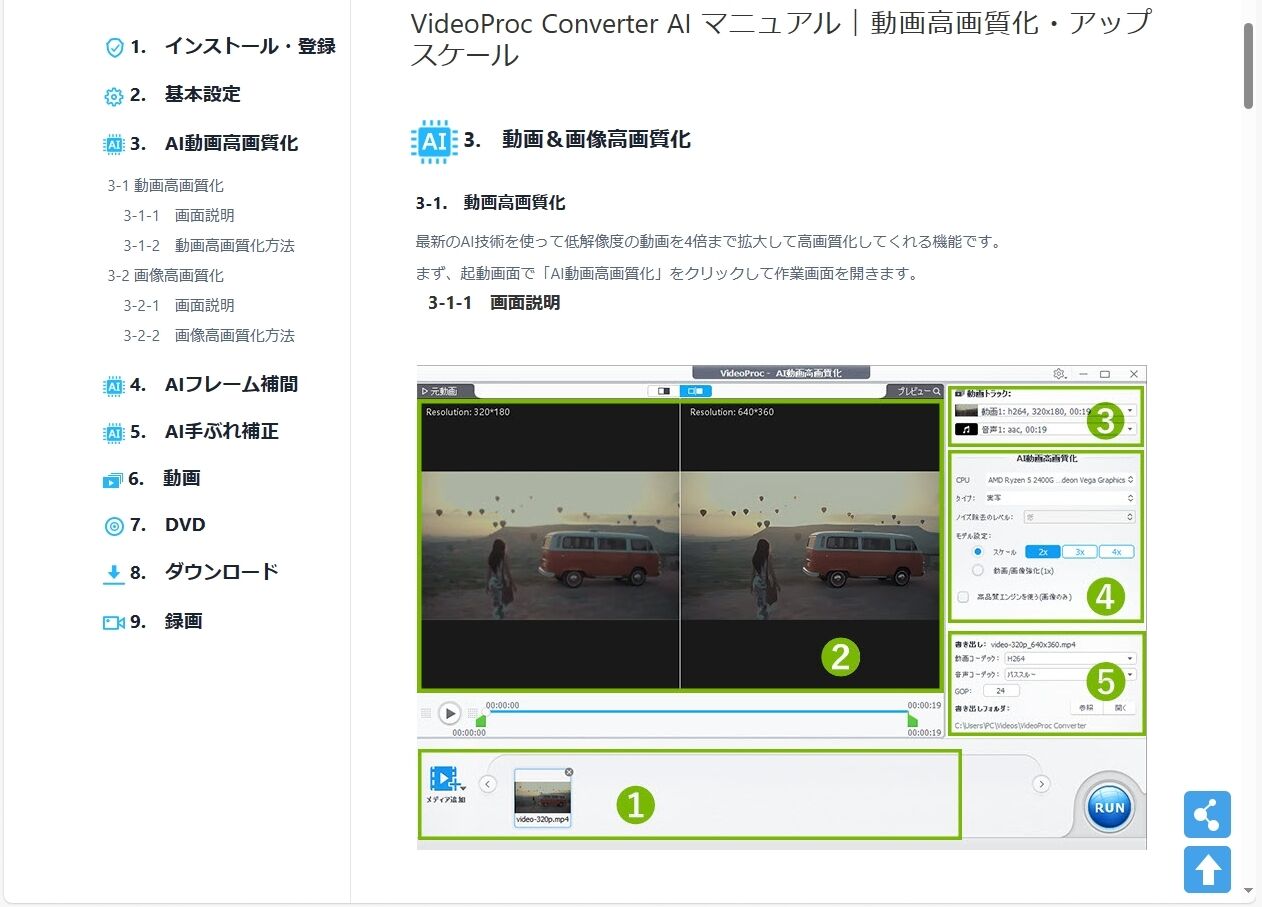Open the 動画コーデック H264 dropdown
Viewport: 1262px width, 907px height.
(1070, 659)
